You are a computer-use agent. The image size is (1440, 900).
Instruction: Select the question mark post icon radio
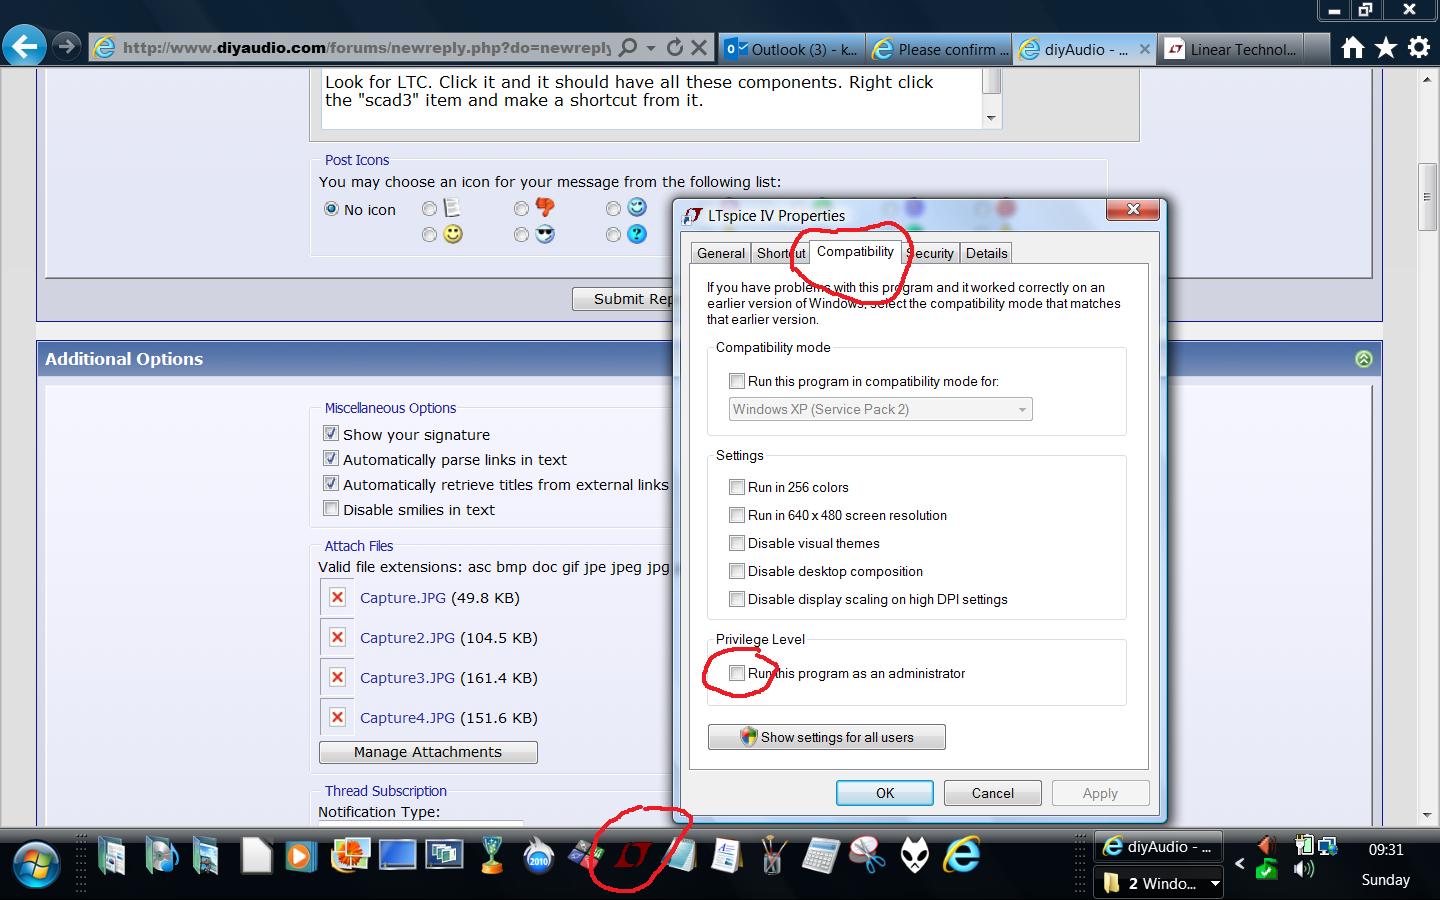pos(613,235)
